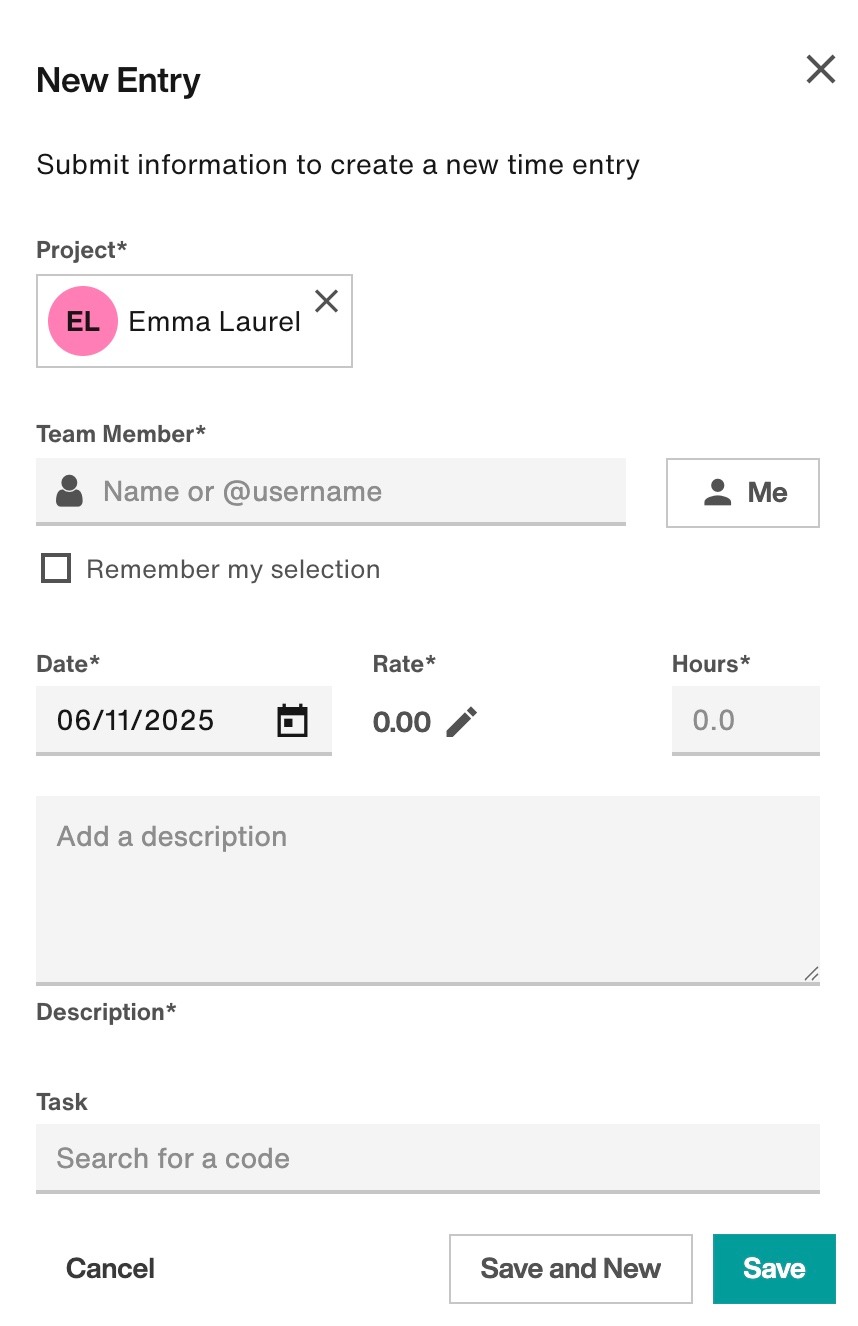Close the New Entry dialog
The image size is (858, 1326).
(x=820, y=69)
